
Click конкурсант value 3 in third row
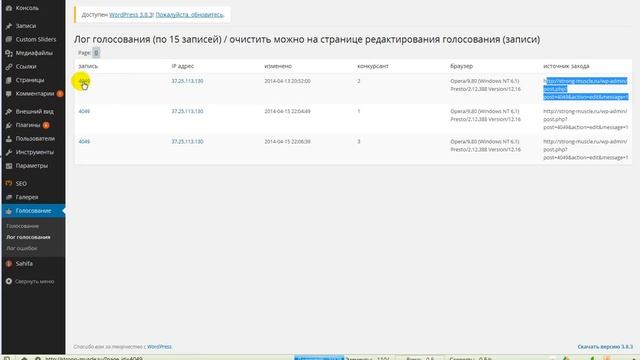pyautogui.click(x=359, y=142)
